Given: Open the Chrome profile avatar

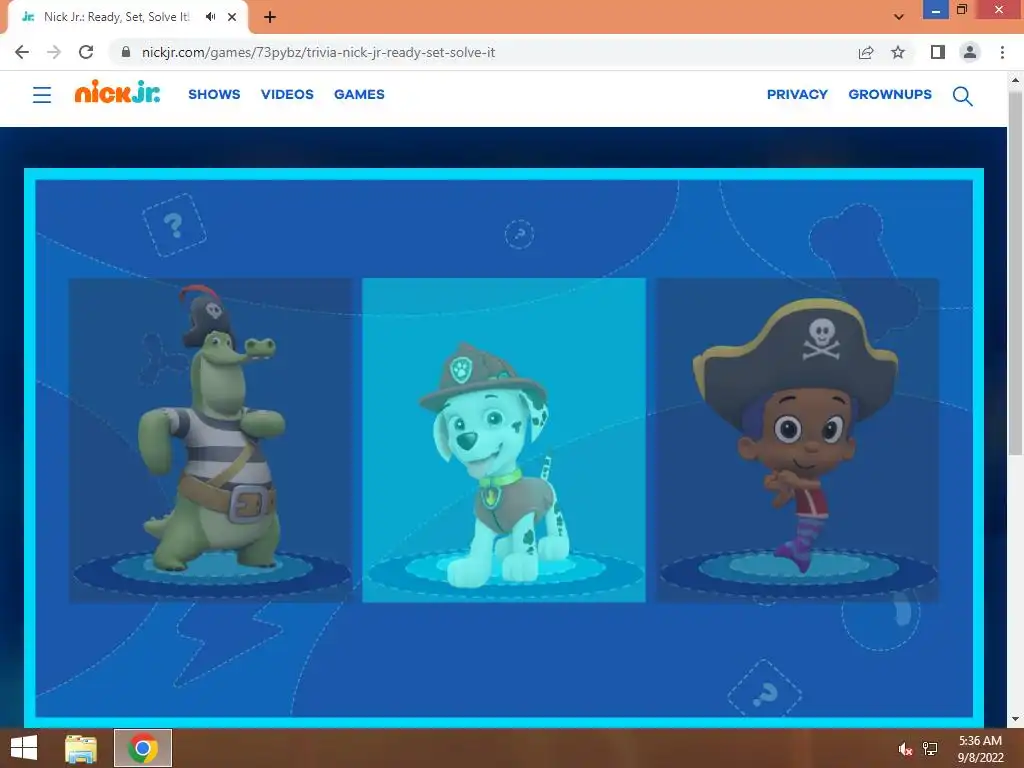Looking at the screenshot, I should (x=970, y=52).
